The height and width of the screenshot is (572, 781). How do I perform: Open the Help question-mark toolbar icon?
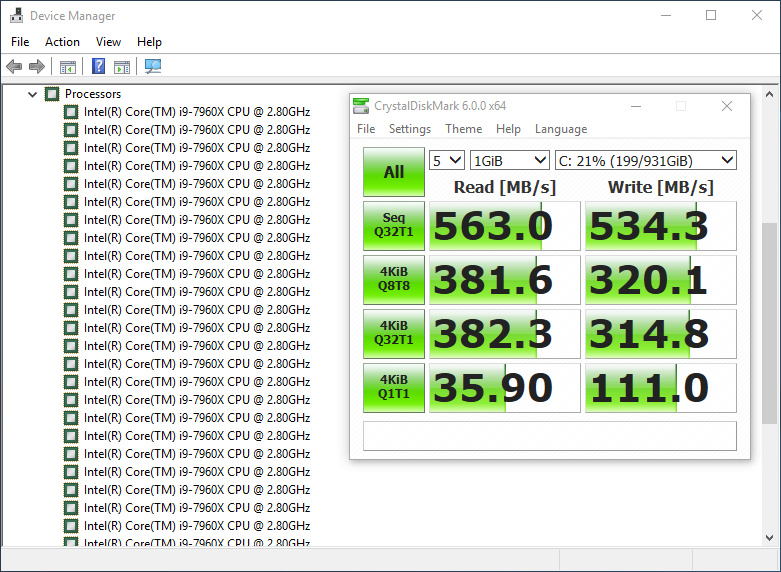click(99, 66)
